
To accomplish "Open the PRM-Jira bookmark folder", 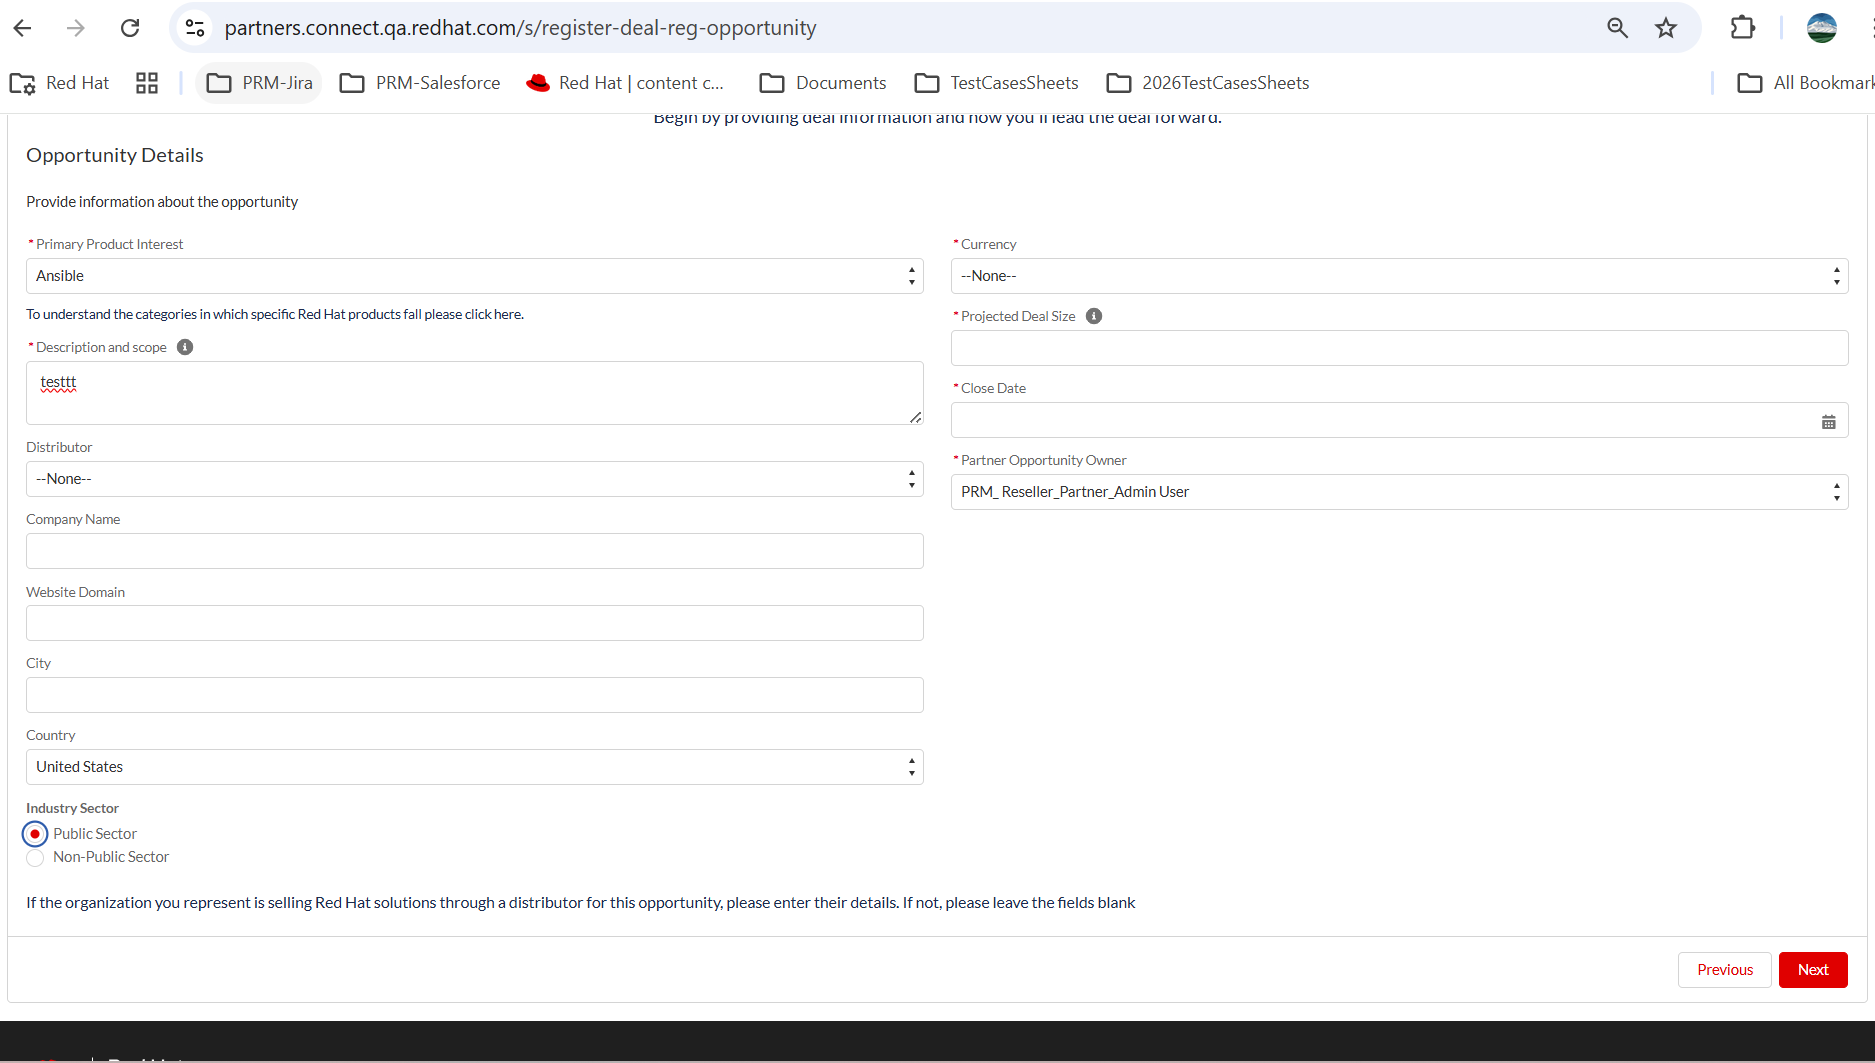I will [x=260, y=83].
